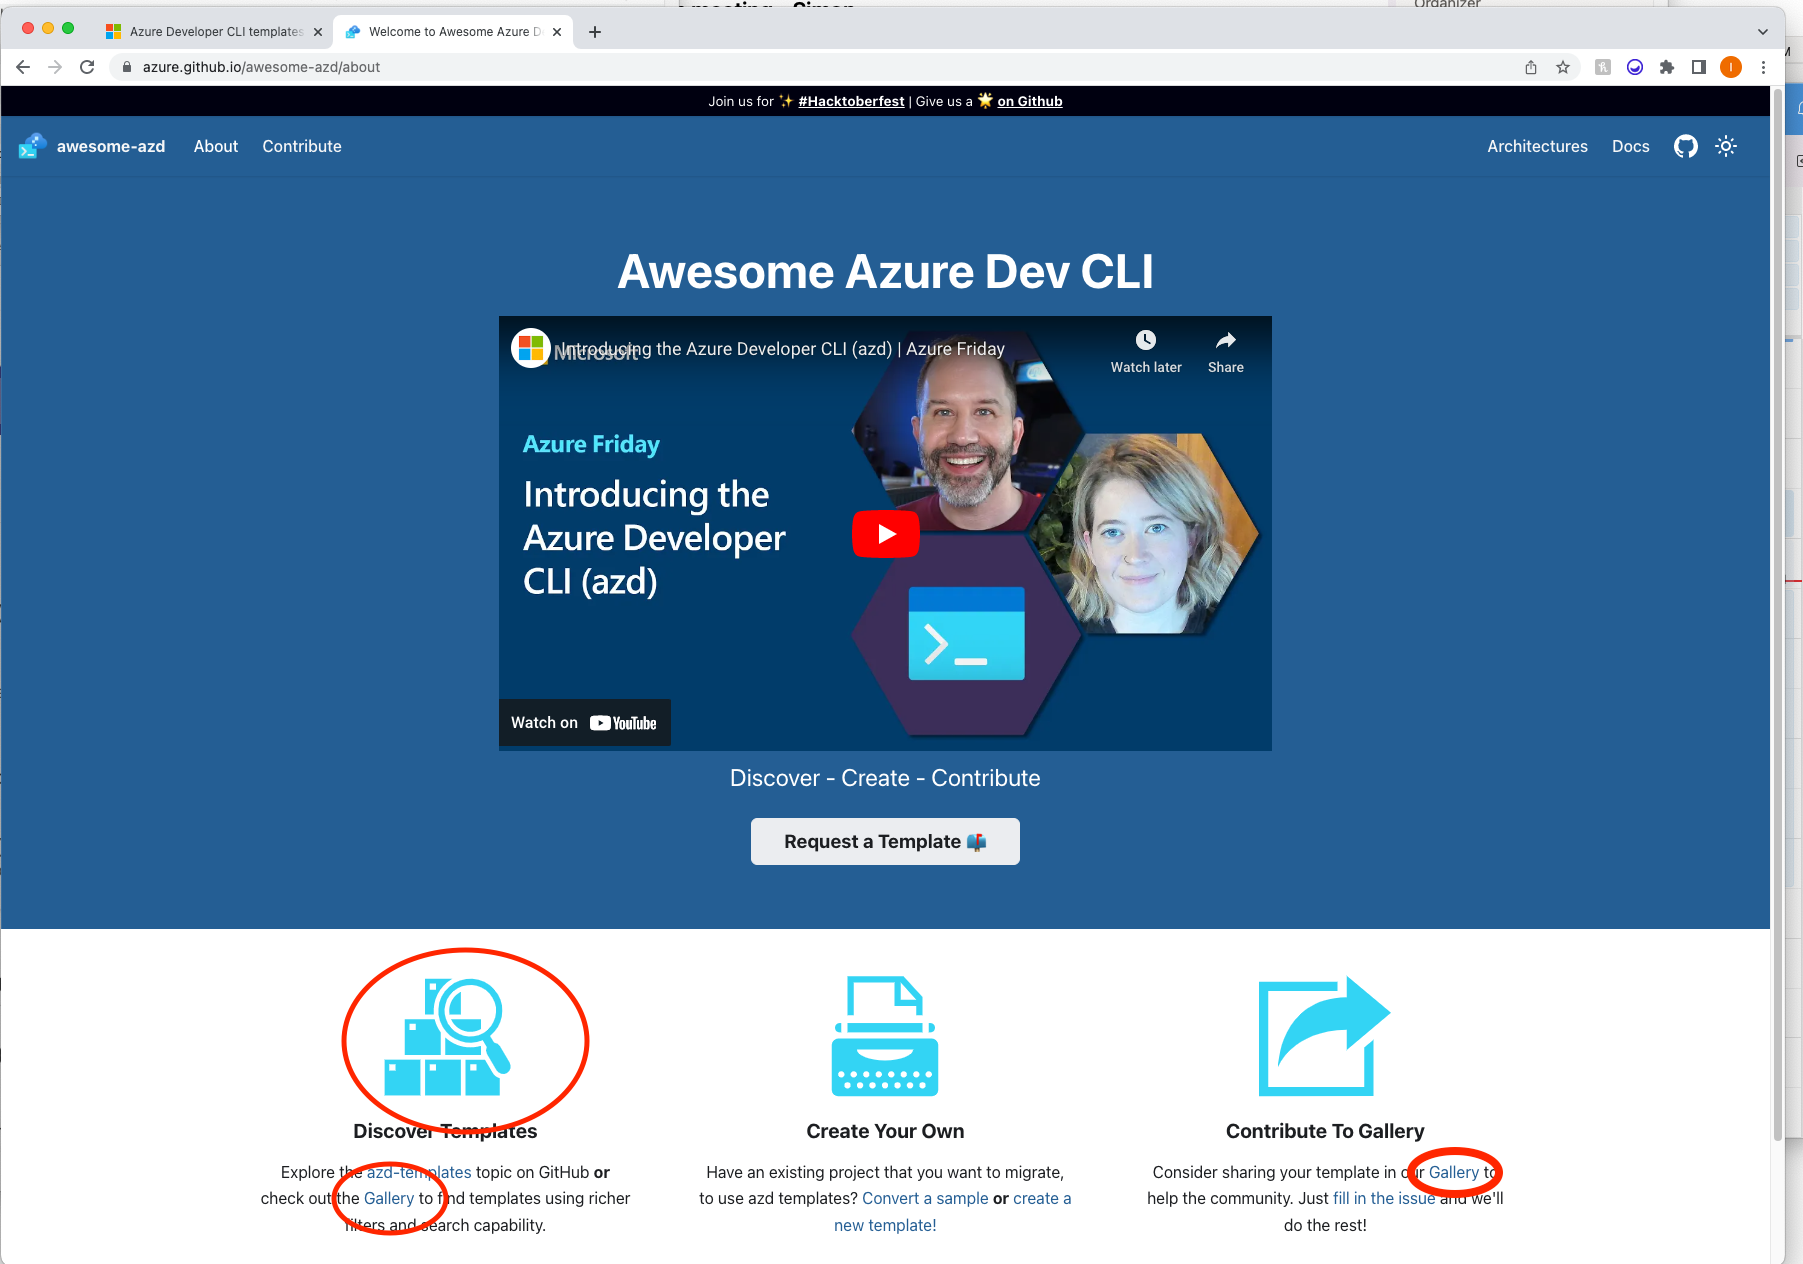
Task: Click the GitHub octocat icon in navbar
Action: pos(1685,146)
